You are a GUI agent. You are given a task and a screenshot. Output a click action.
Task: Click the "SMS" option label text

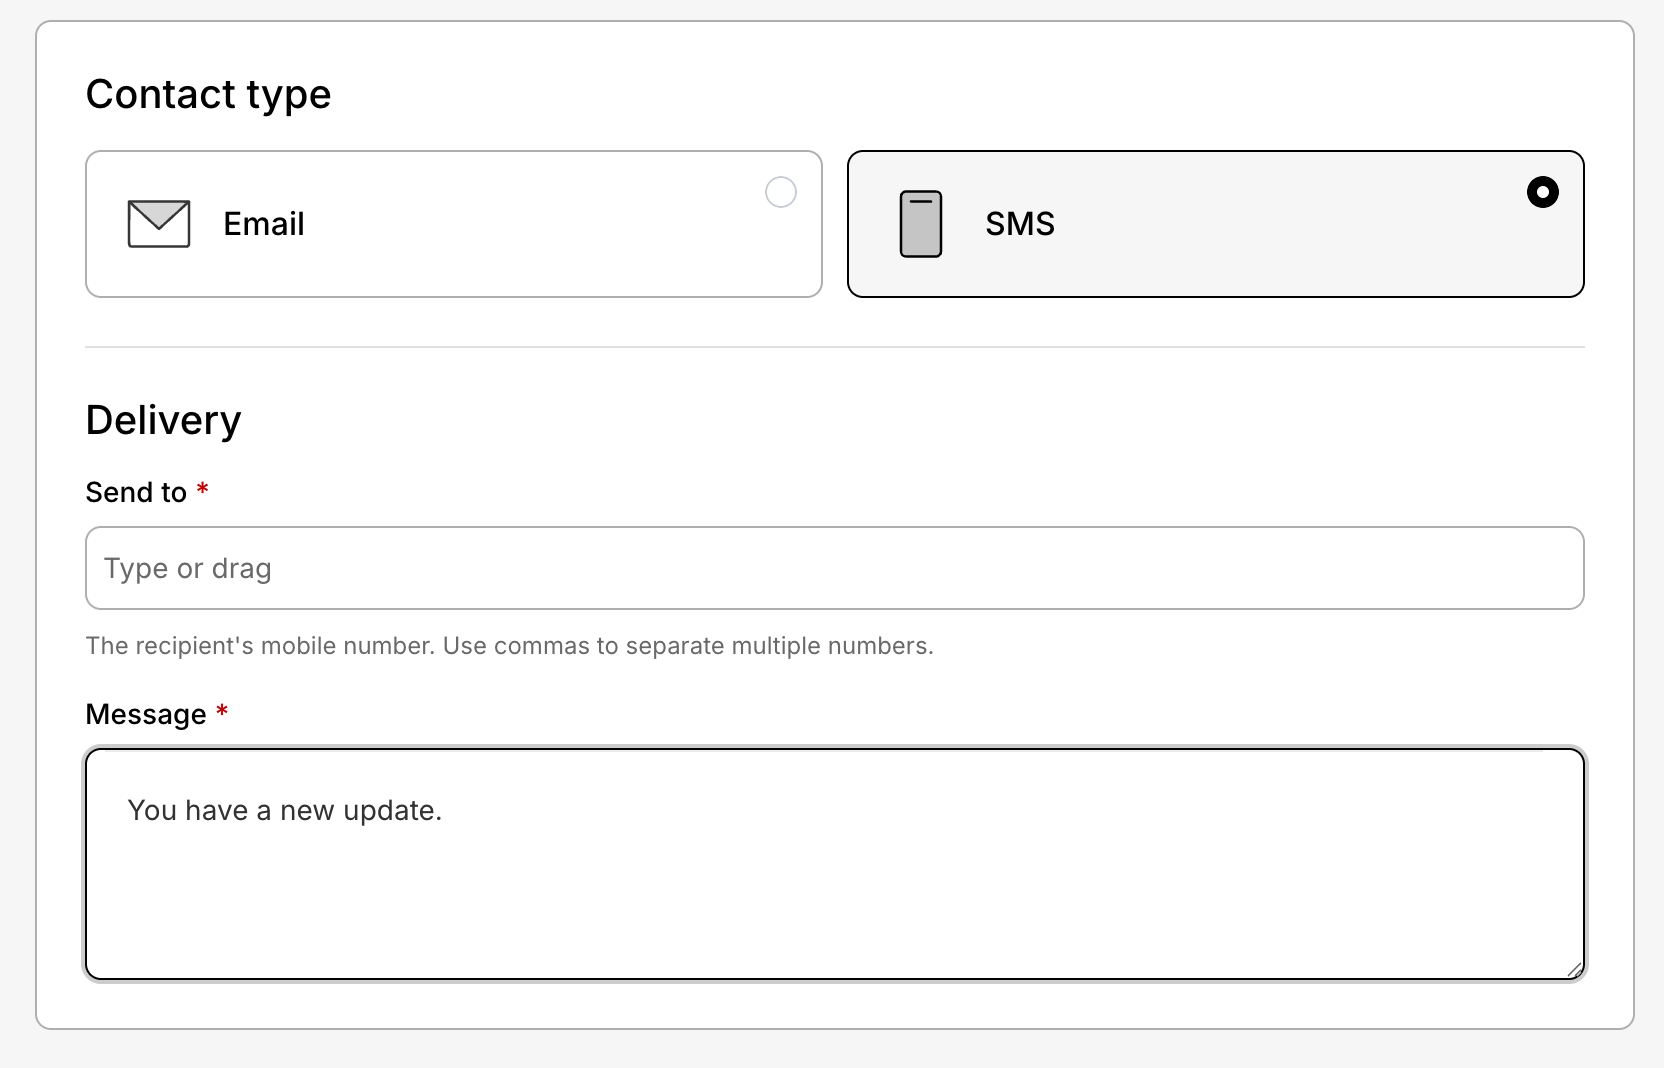pos(1019,224)
